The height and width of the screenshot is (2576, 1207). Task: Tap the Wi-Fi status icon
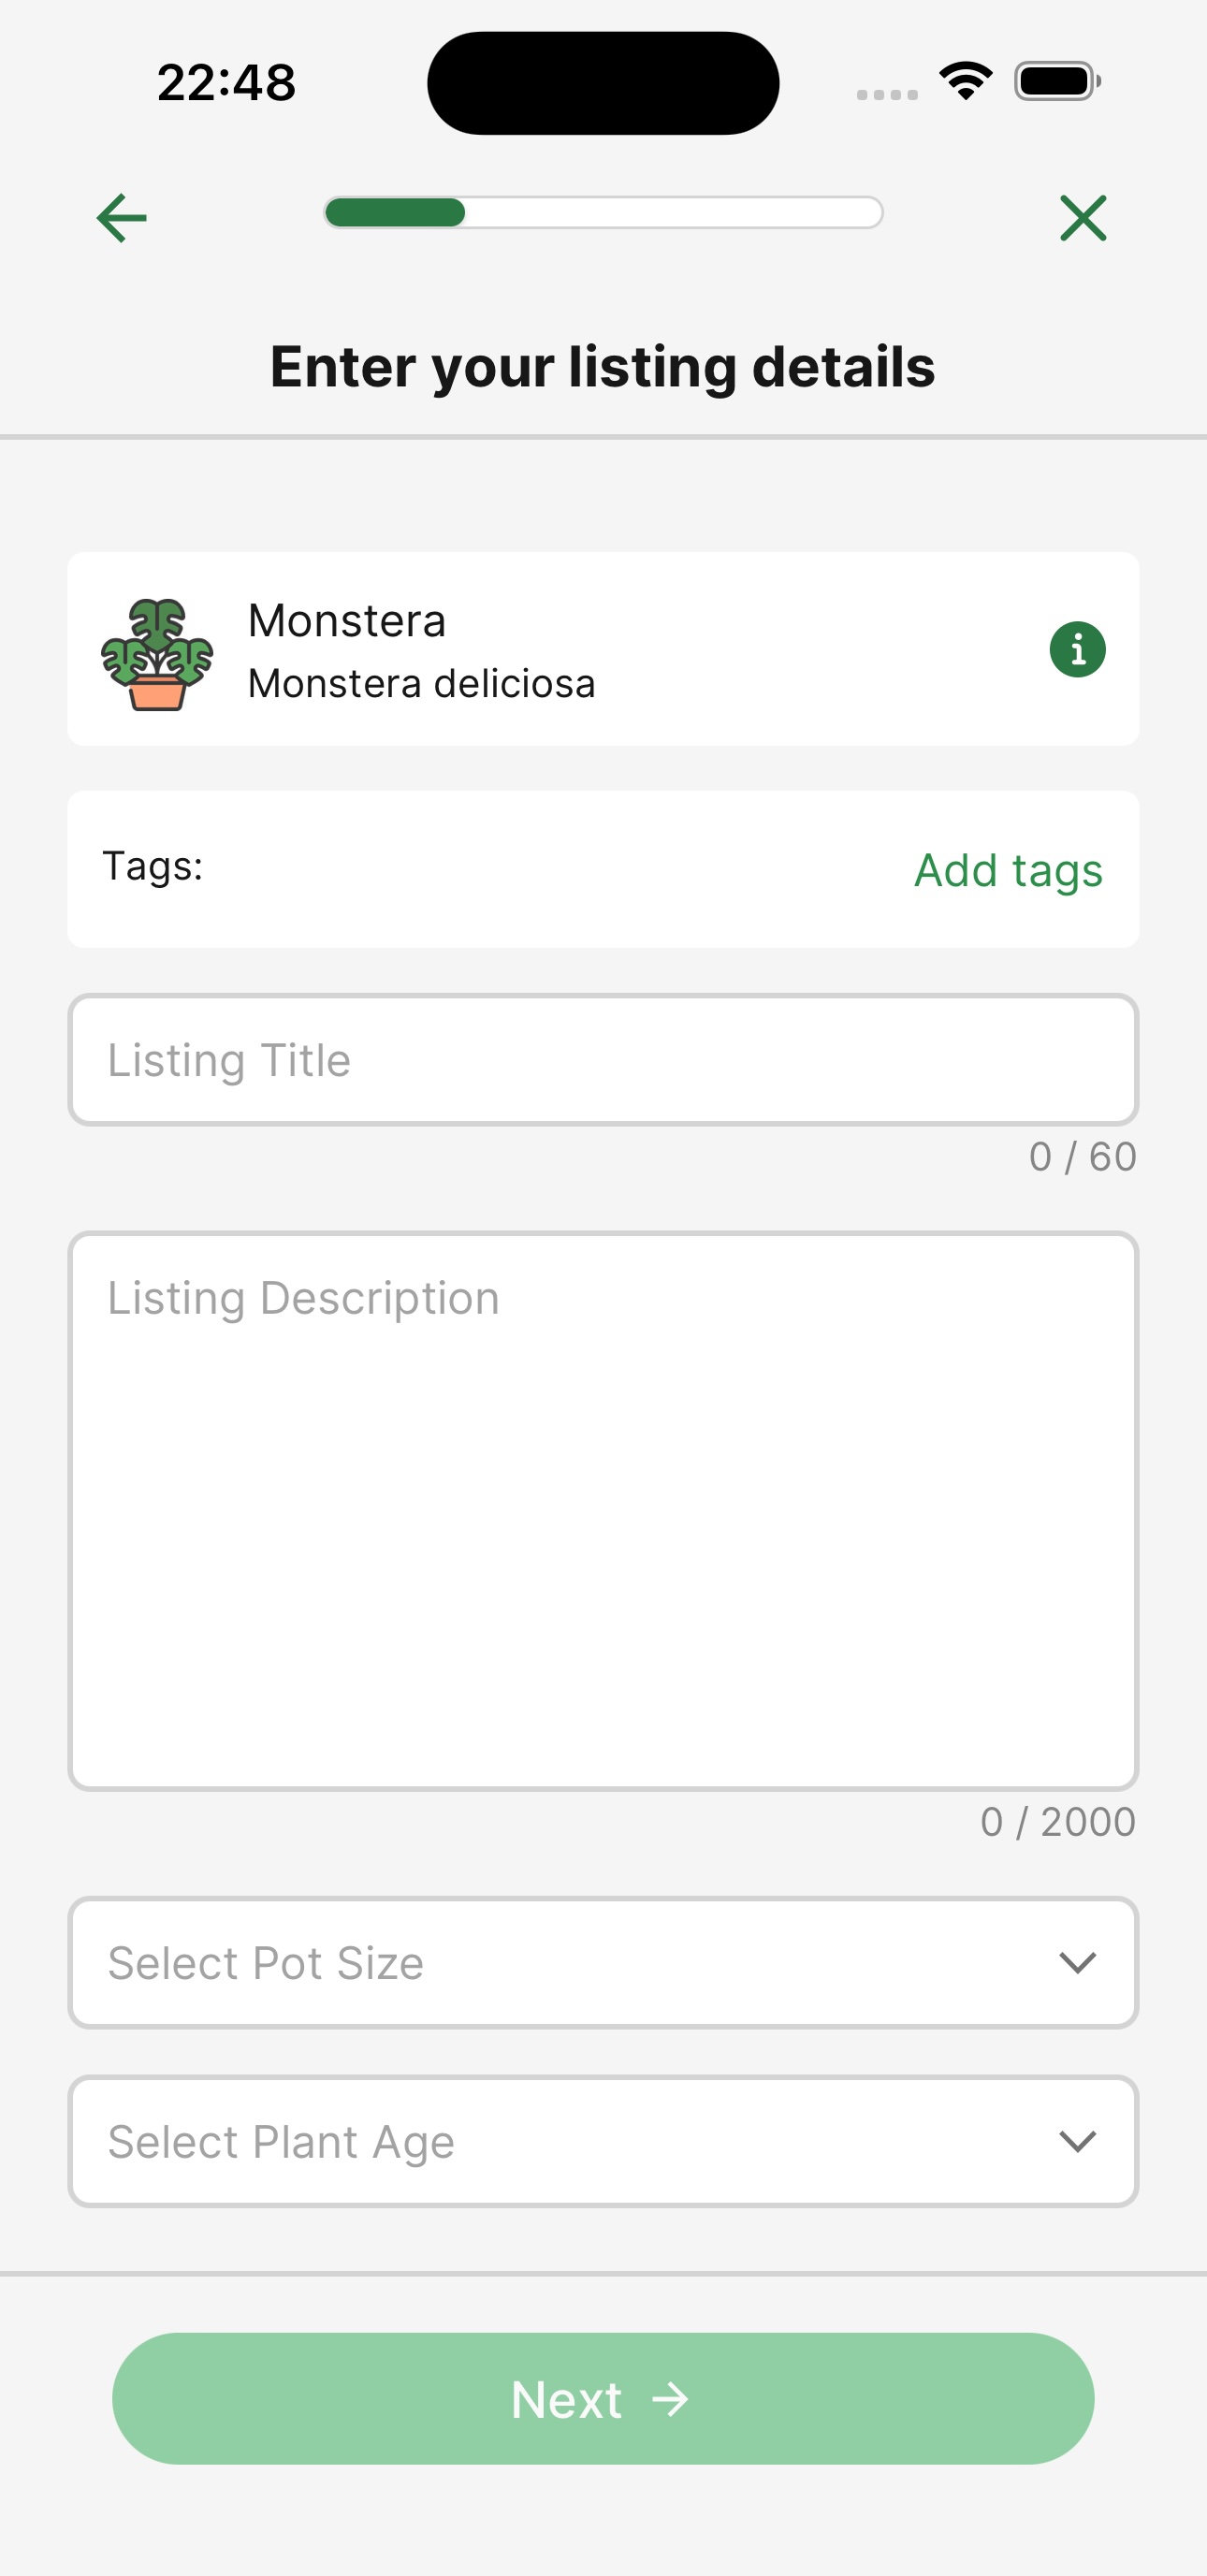point(965,81)
